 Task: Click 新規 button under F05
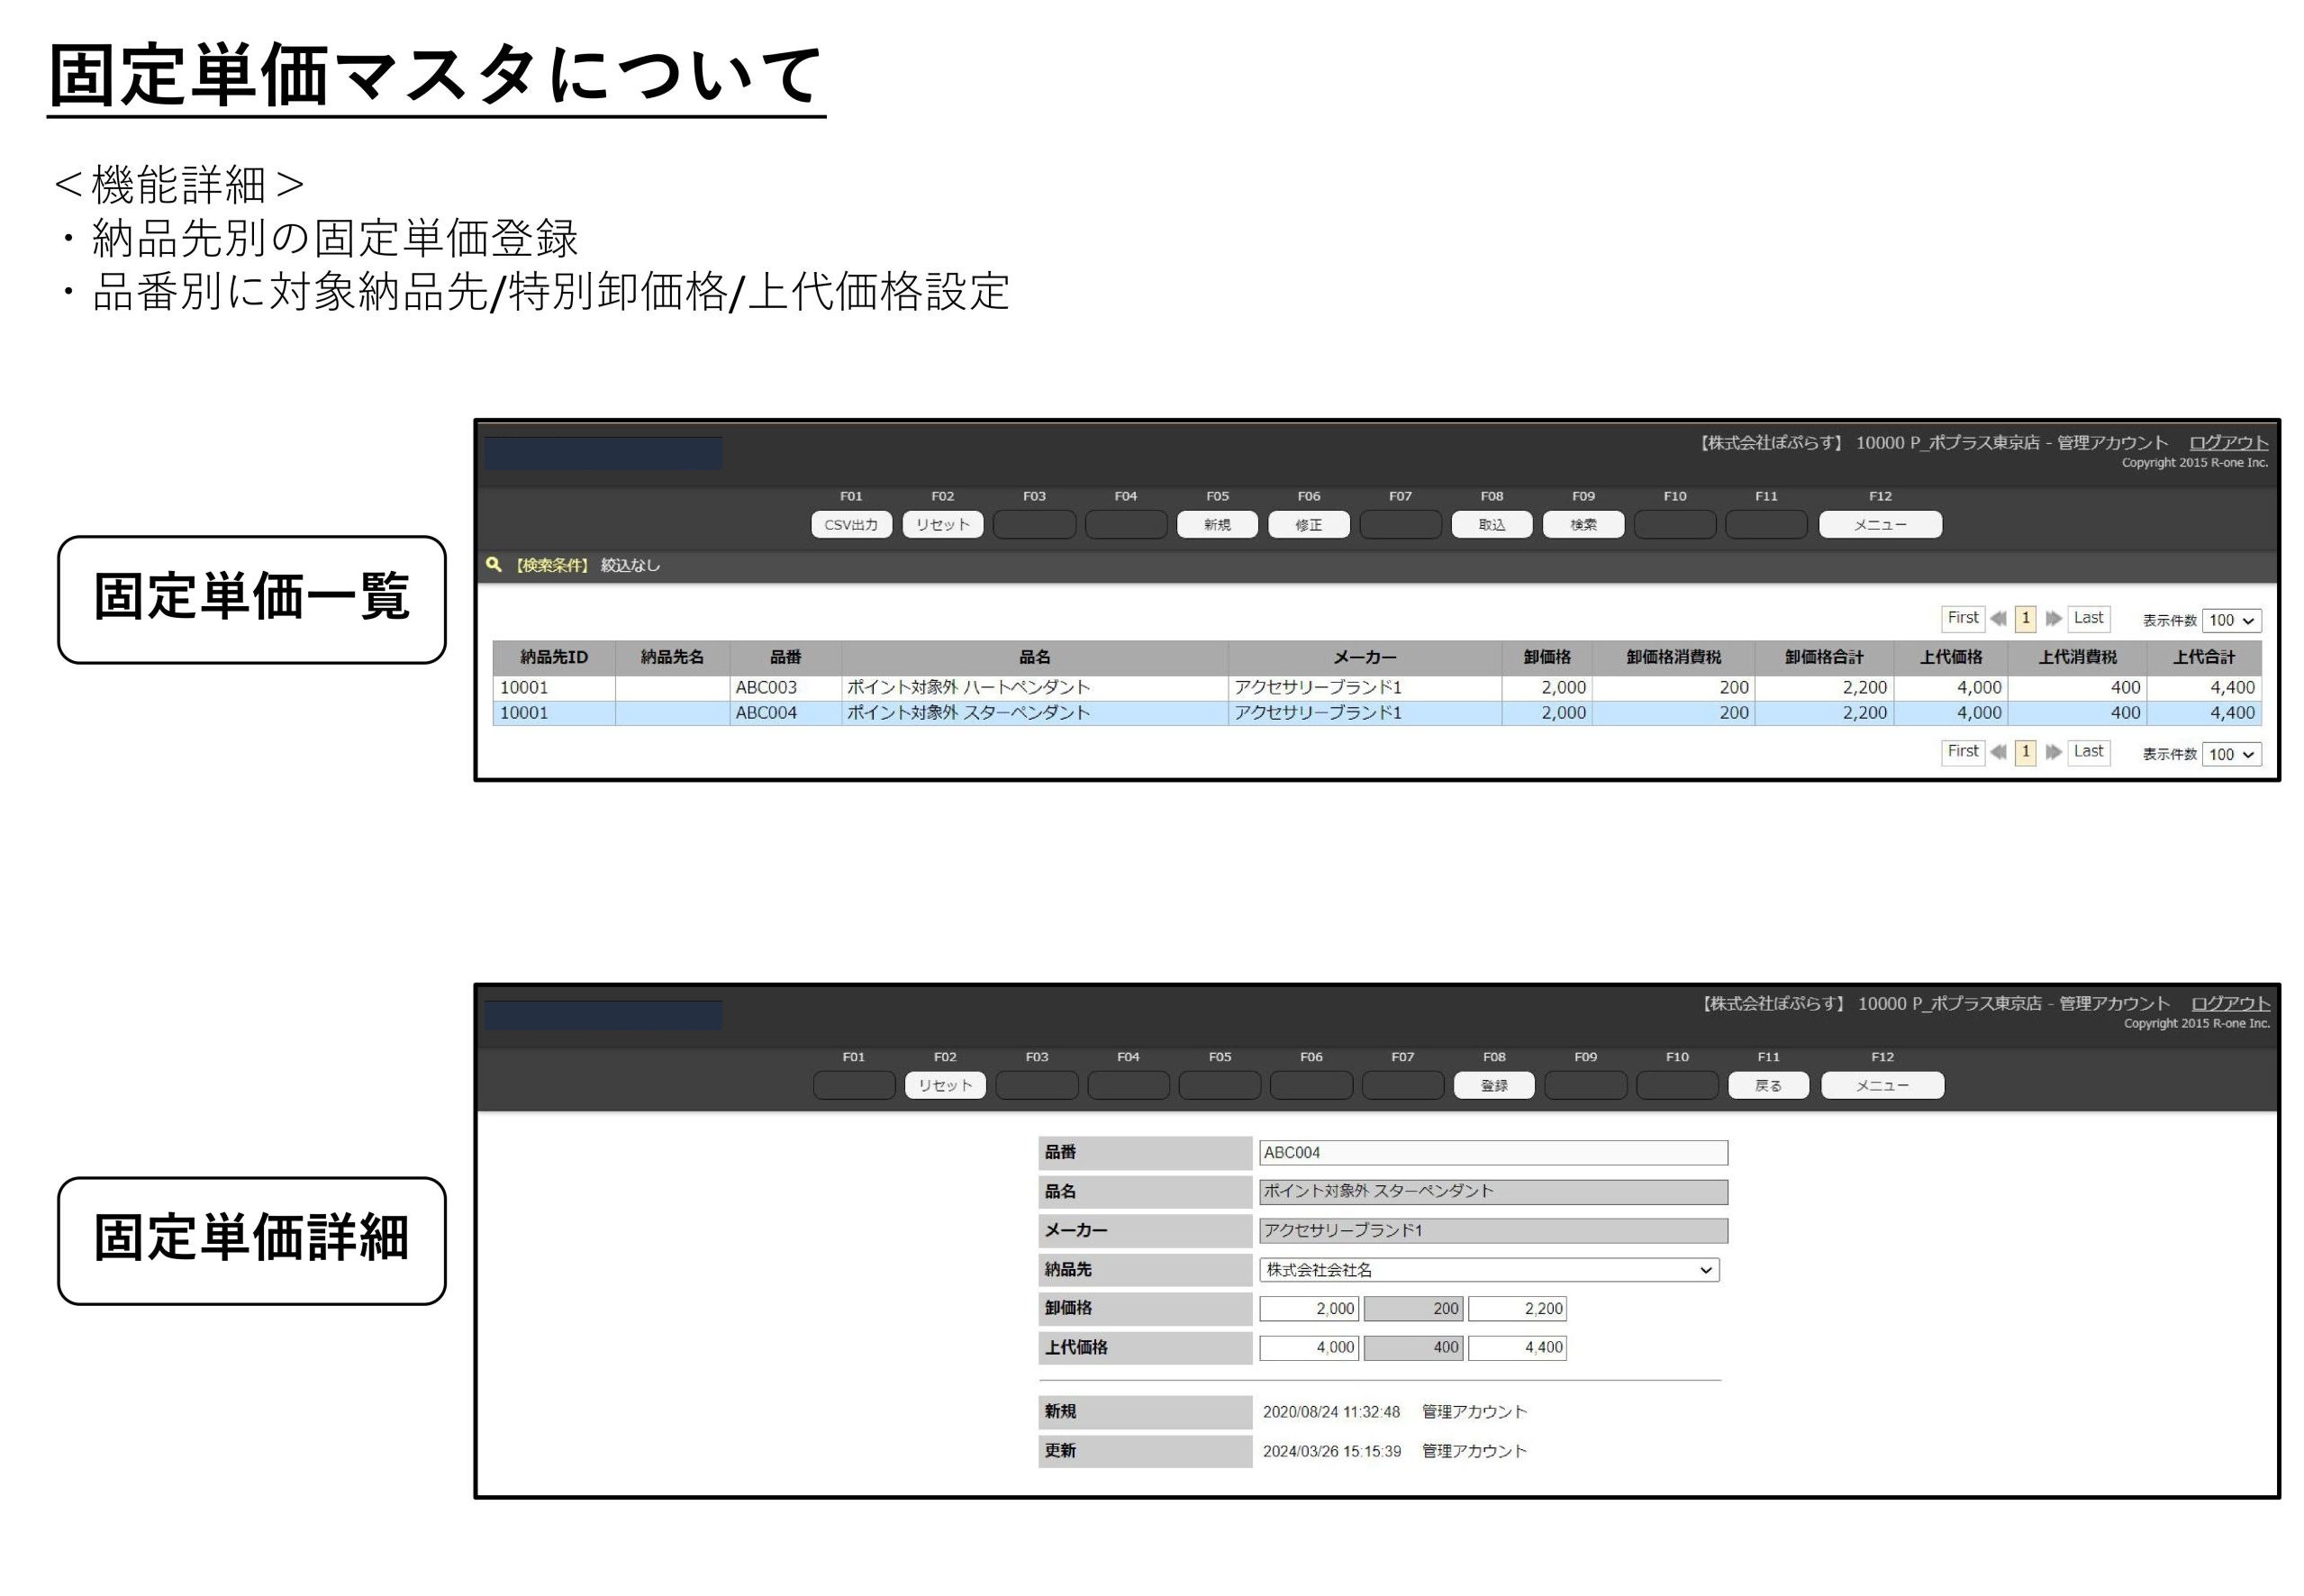pyautogui.click(x=1216, y=524)
